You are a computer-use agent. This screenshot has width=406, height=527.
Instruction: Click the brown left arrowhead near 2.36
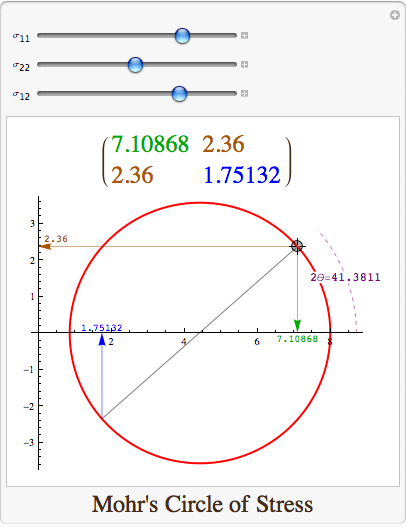point(45,246)
